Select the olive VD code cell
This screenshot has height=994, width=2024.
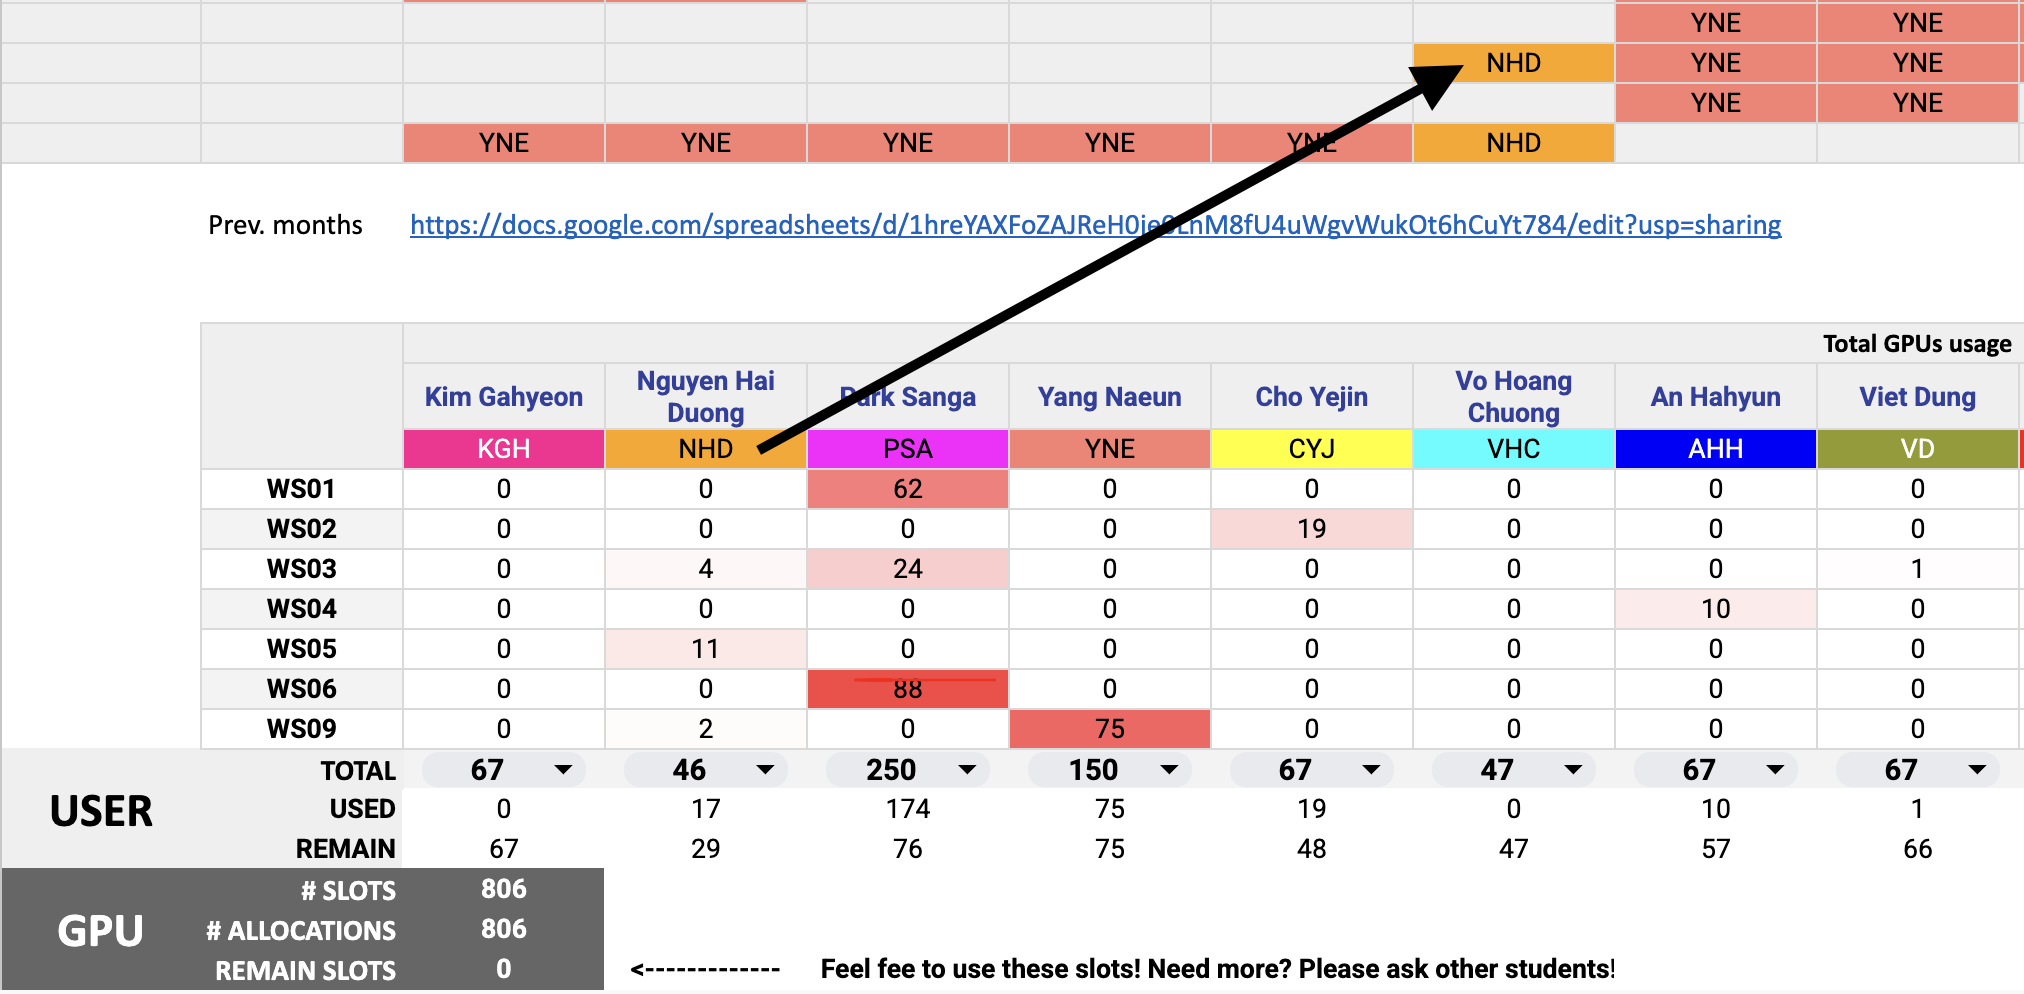(1917, 449)
